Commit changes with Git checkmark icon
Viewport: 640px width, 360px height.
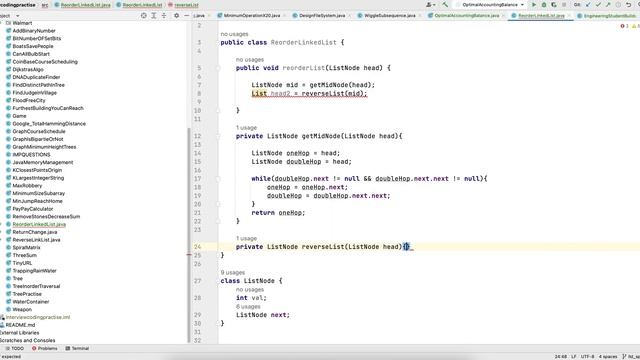tap(598, 4)
